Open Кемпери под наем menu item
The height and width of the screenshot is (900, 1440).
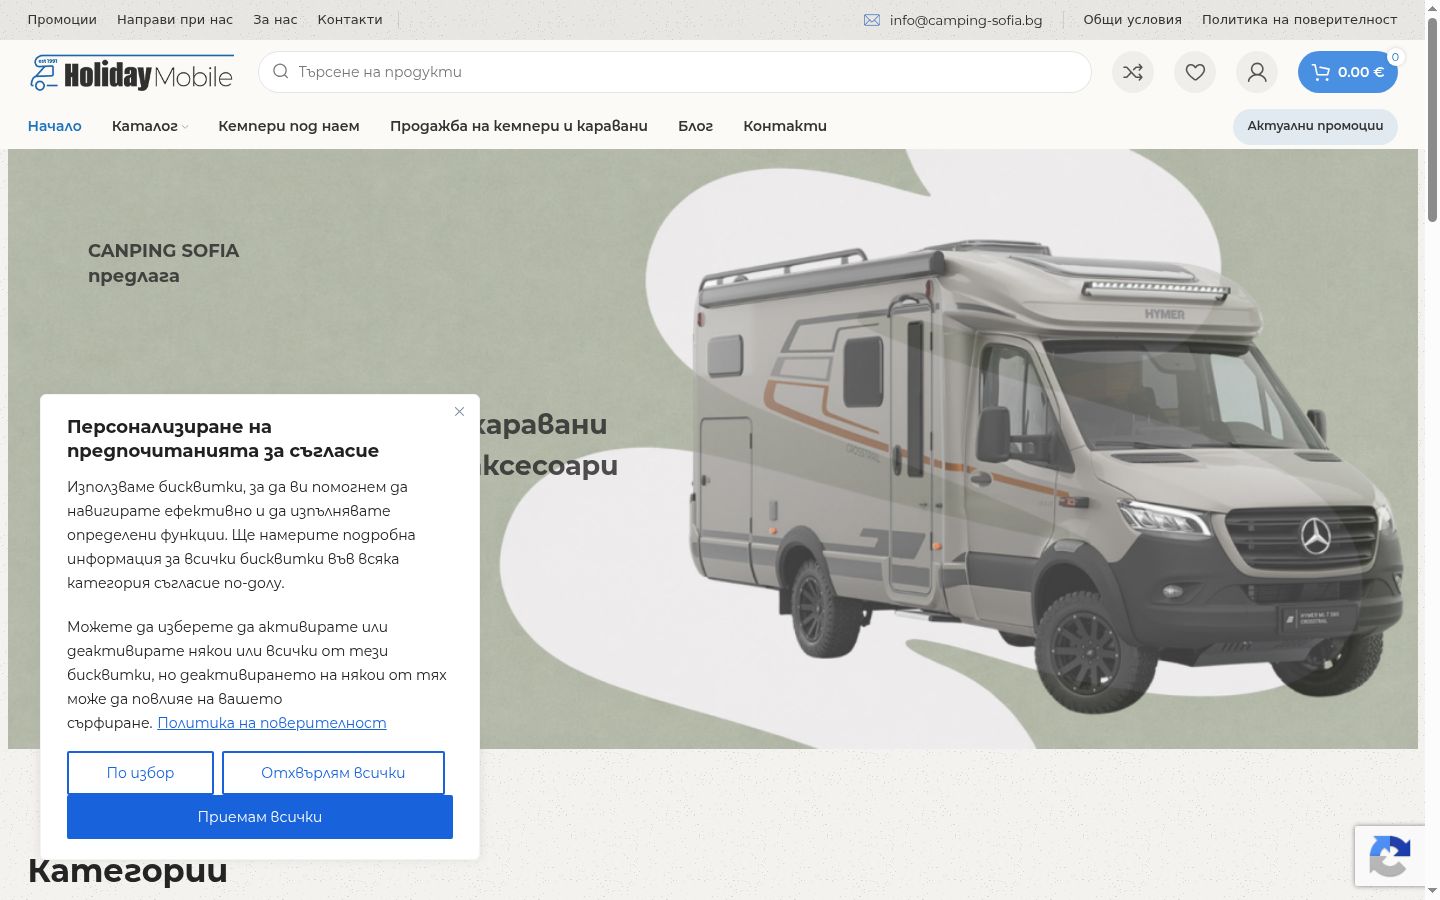pos(289,126)
